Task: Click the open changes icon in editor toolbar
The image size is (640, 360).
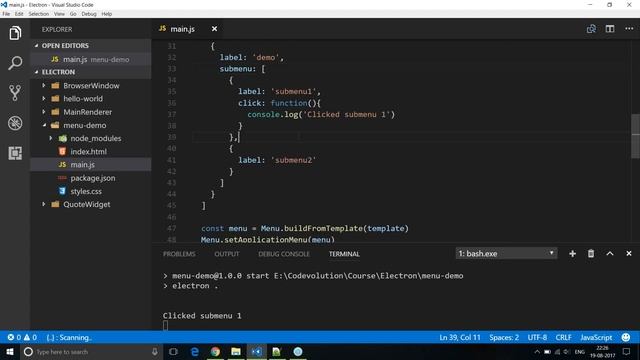Action: coord(591,29)
